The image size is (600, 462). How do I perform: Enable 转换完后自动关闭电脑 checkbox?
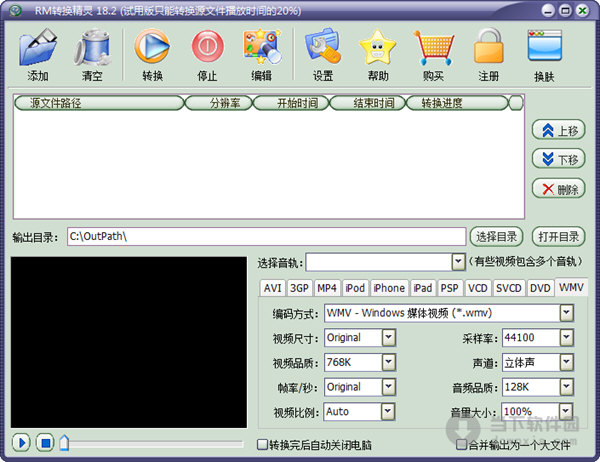(x=262, y=444)
